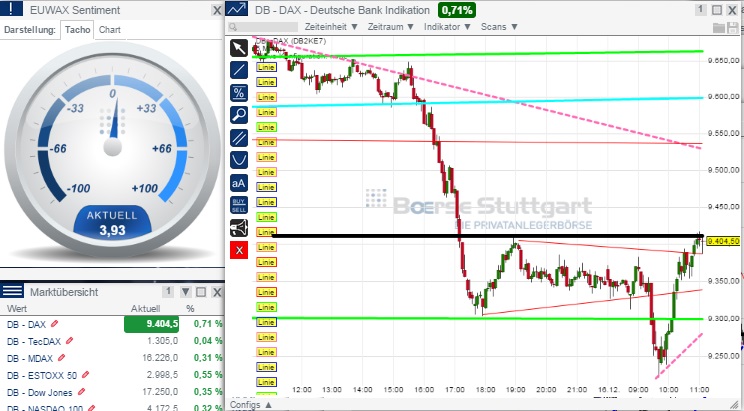
Task: Click the yellow 9.404,50 price label on axis
Action: (723, 242)
